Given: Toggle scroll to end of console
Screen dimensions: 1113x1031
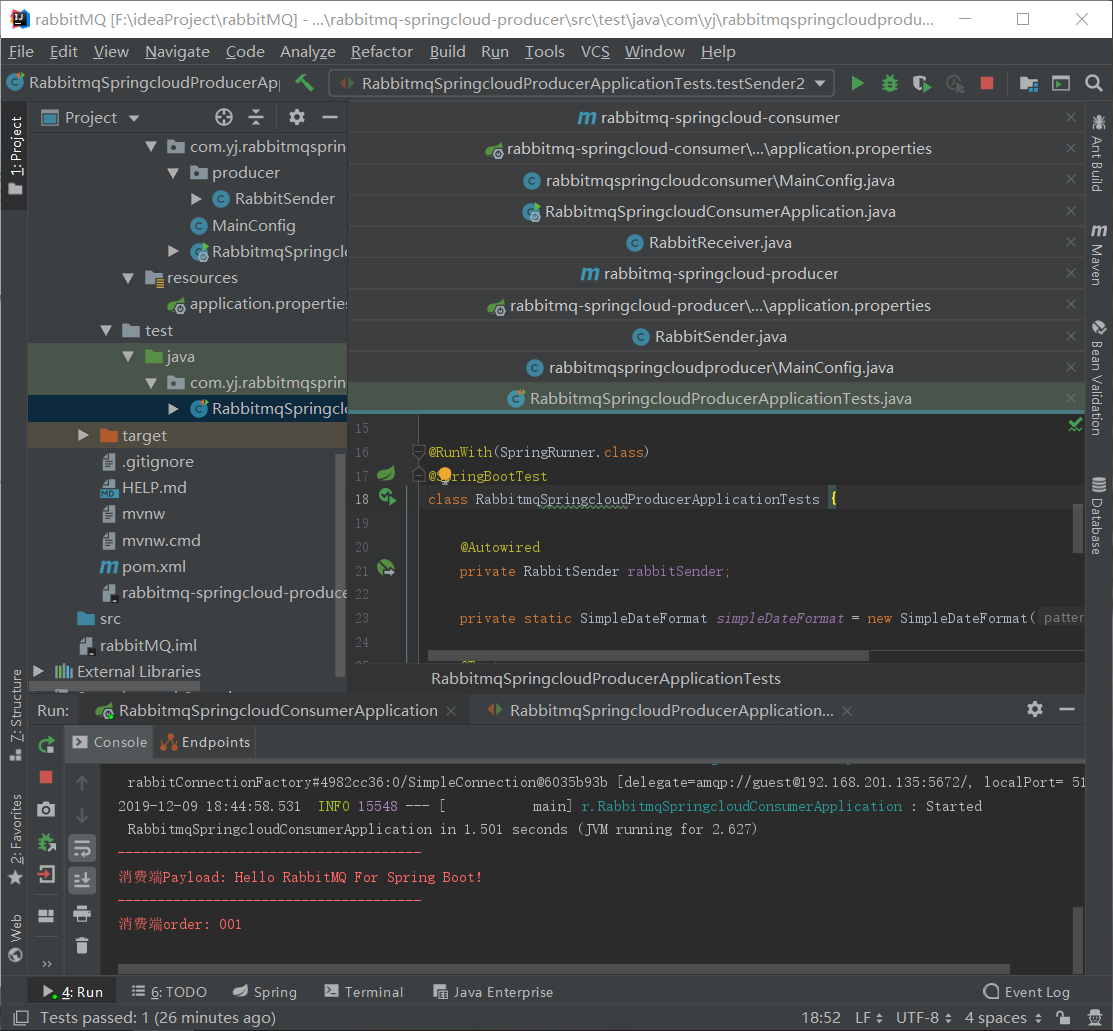Looking at the screenshot, I should 82,880.
